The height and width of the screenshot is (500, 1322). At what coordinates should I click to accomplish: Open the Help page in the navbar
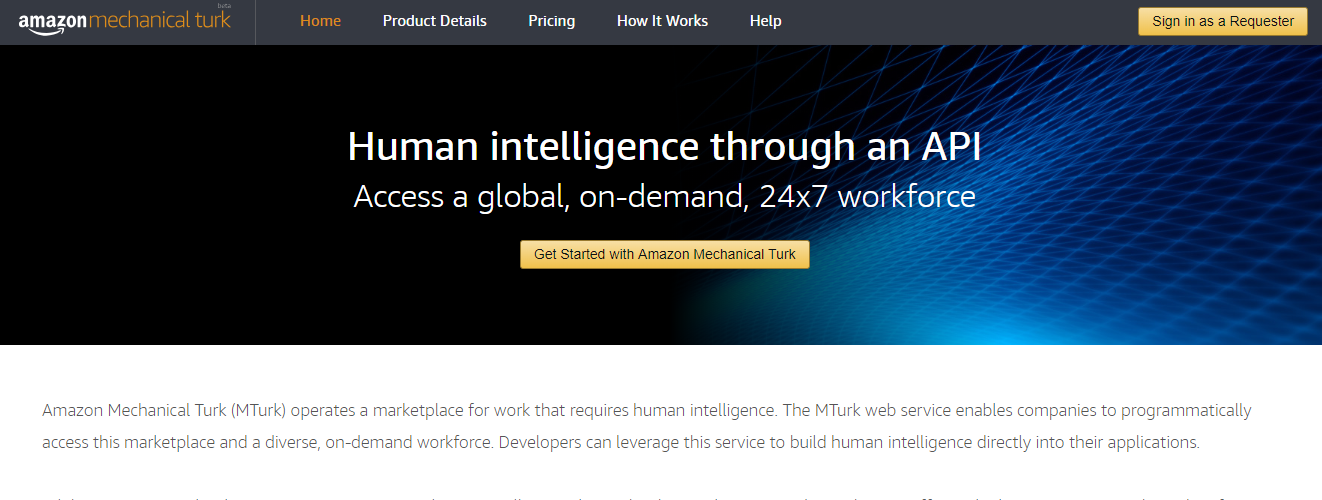tap(765, 21)
